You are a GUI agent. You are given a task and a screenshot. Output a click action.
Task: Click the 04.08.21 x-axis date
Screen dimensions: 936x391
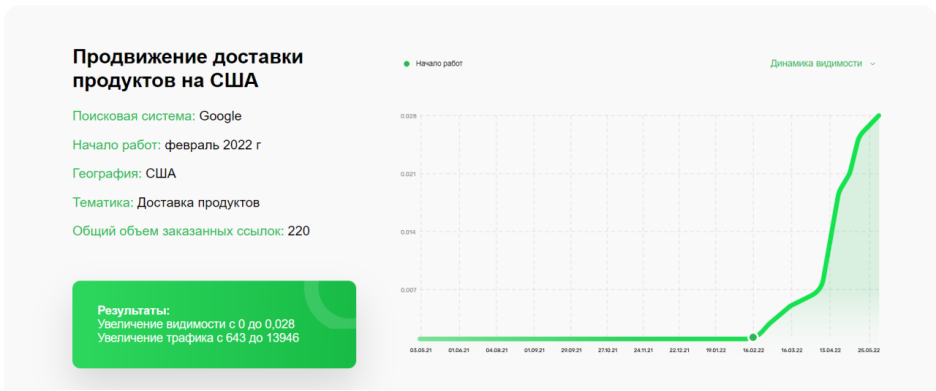(x=497, y=350)
